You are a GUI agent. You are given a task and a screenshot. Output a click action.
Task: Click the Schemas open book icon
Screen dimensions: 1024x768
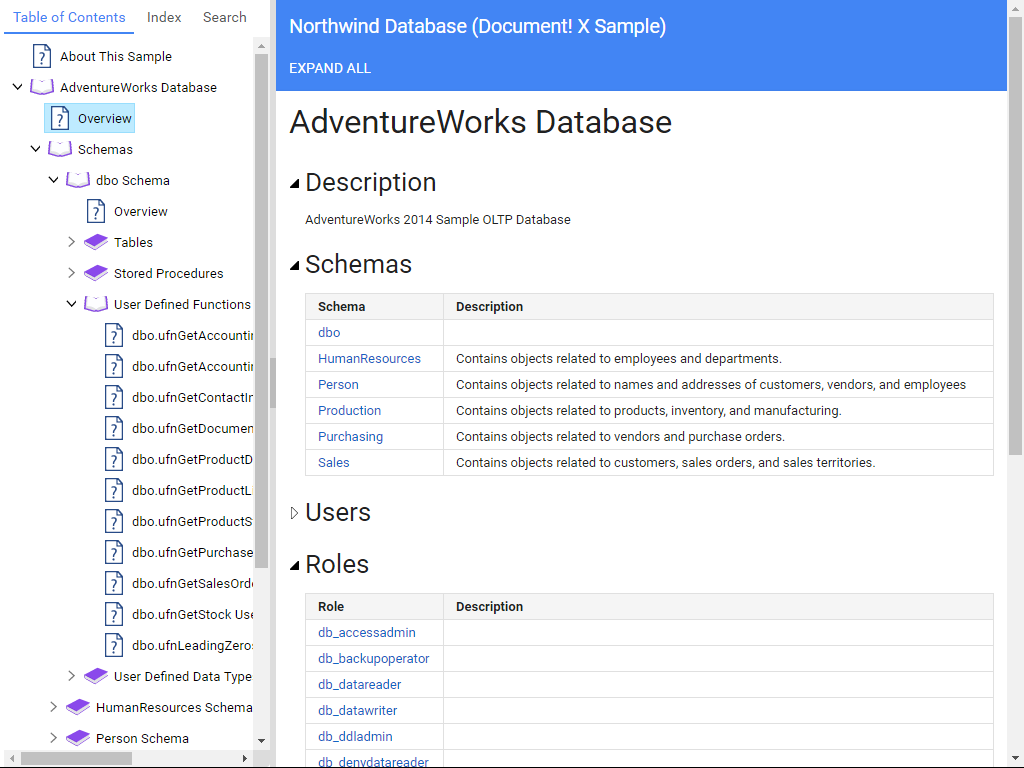[x=60, y=149]
